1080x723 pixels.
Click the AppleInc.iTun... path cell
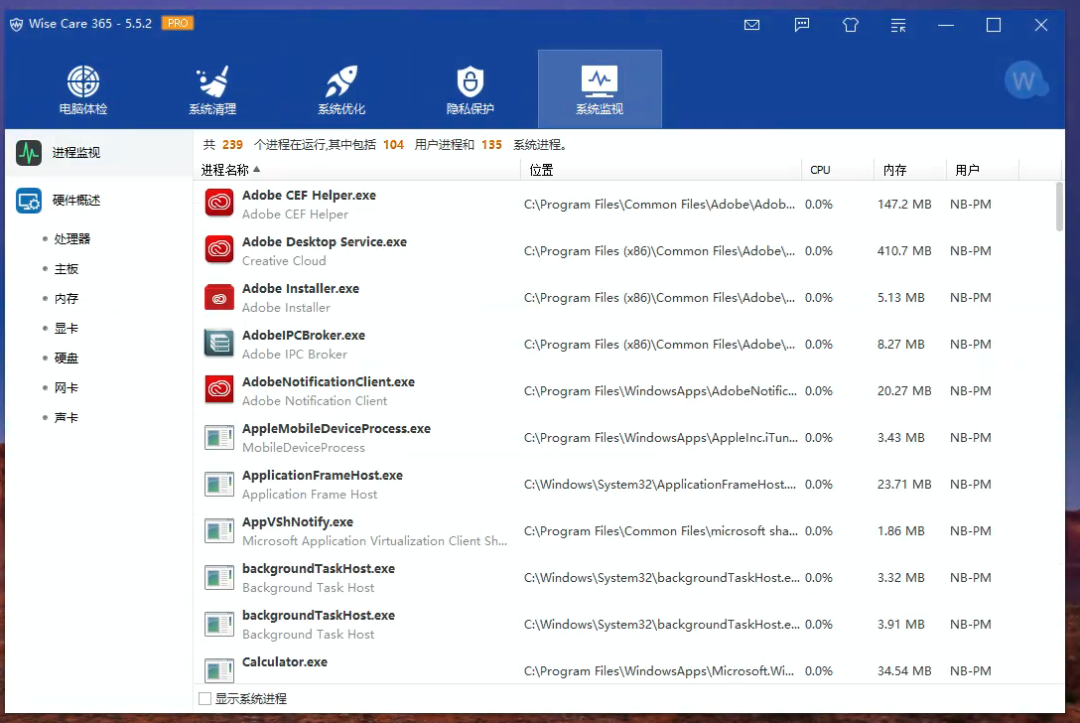pyautogui.click(x=661, y=438)
